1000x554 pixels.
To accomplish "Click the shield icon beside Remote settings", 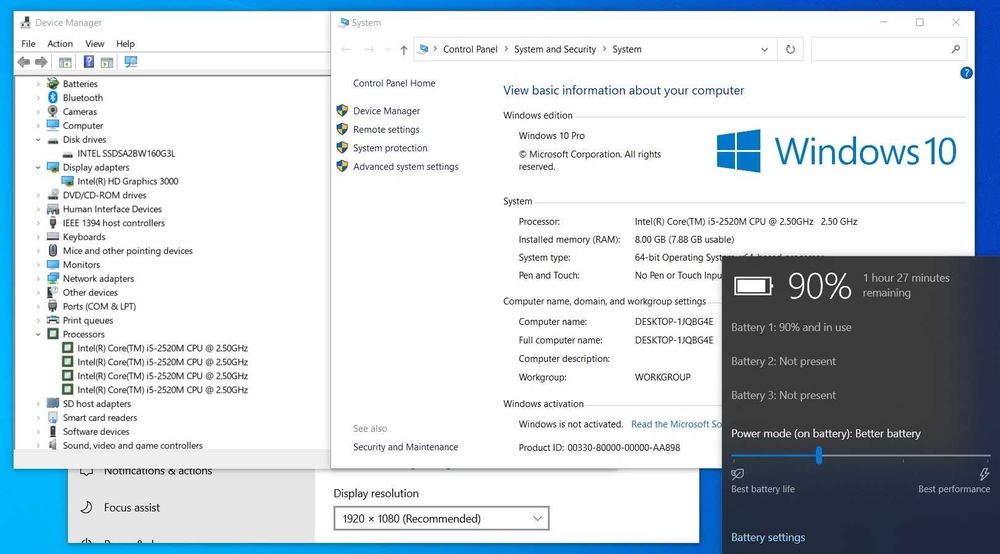I will point(342,129).
